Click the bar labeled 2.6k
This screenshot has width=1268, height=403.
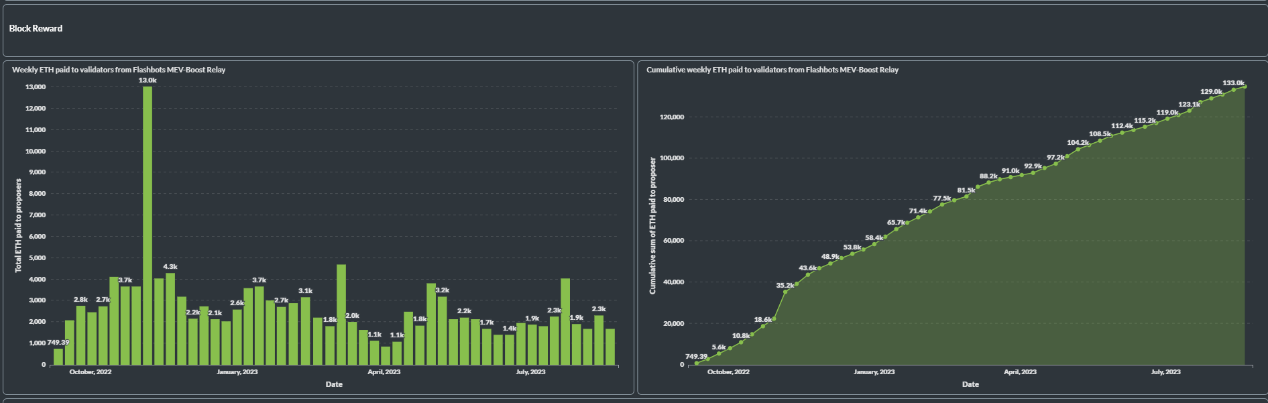pos(237,336)
